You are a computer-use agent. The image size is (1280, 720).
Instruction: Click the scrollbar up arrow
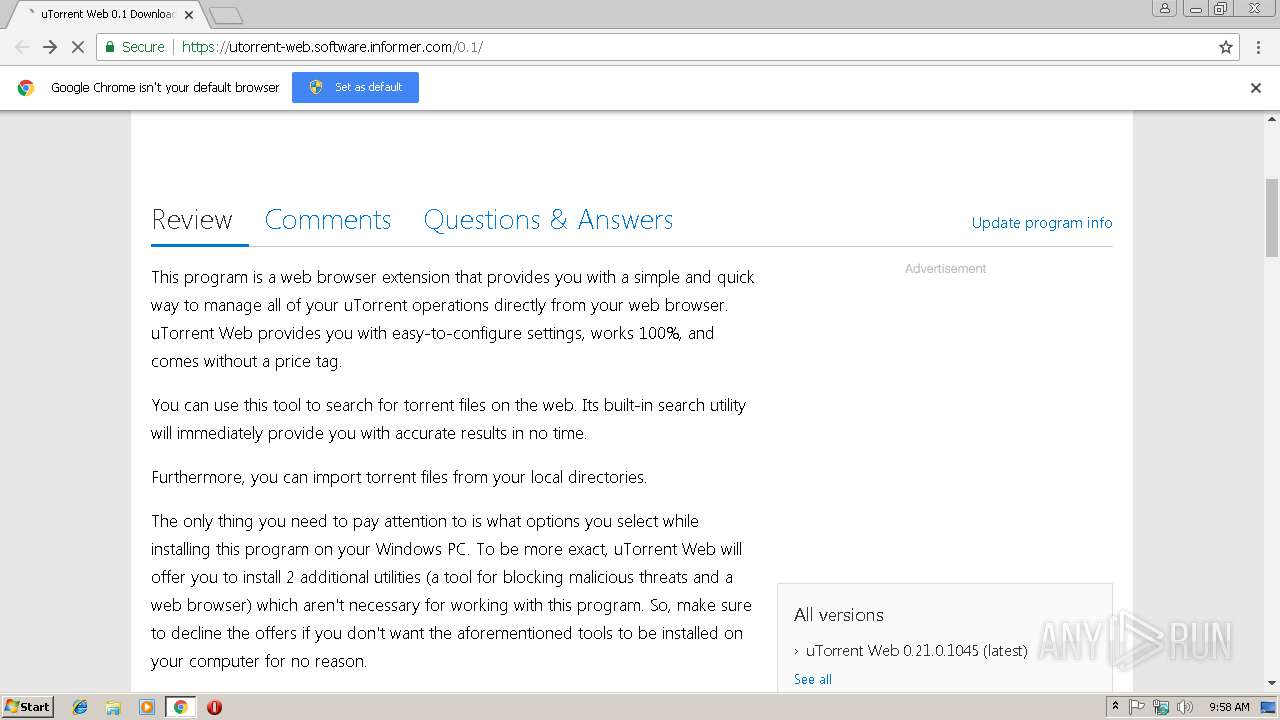1271,119
